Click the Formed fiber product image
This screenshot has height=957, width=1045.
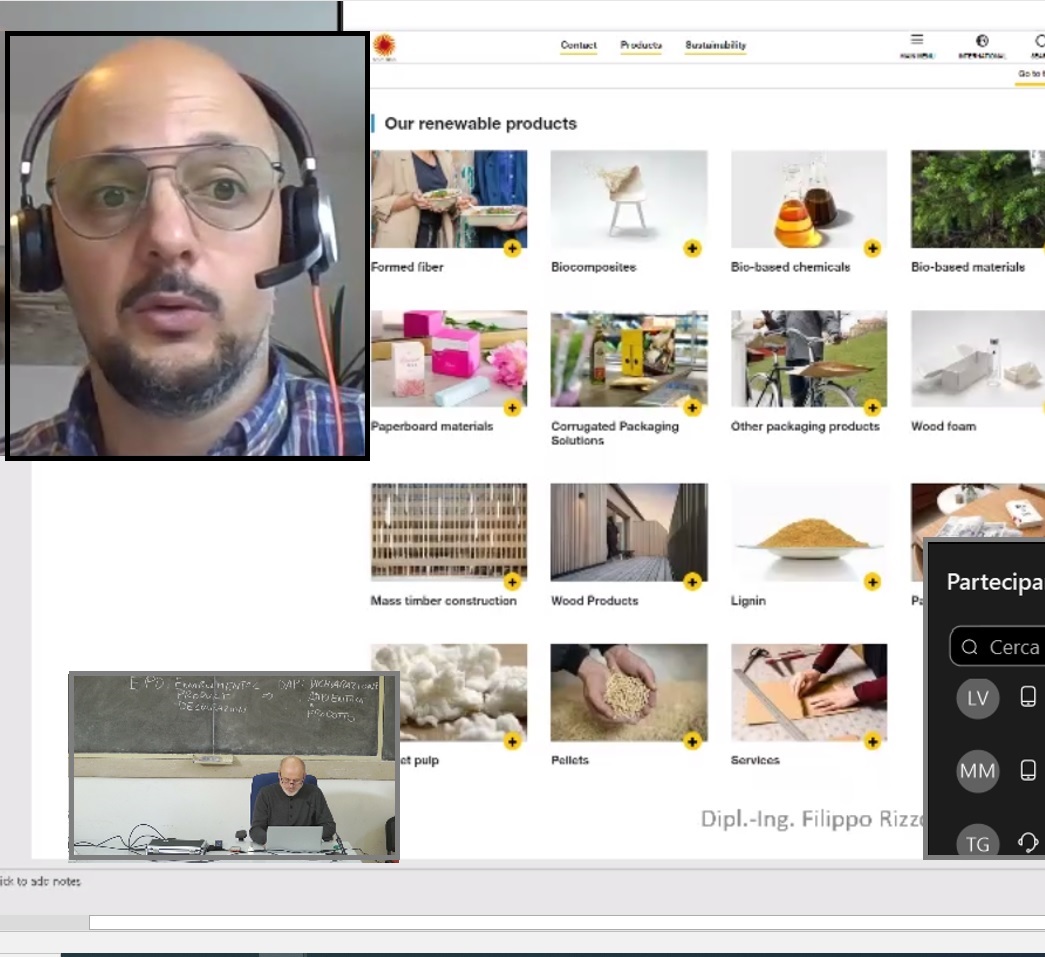click(449, 199)
